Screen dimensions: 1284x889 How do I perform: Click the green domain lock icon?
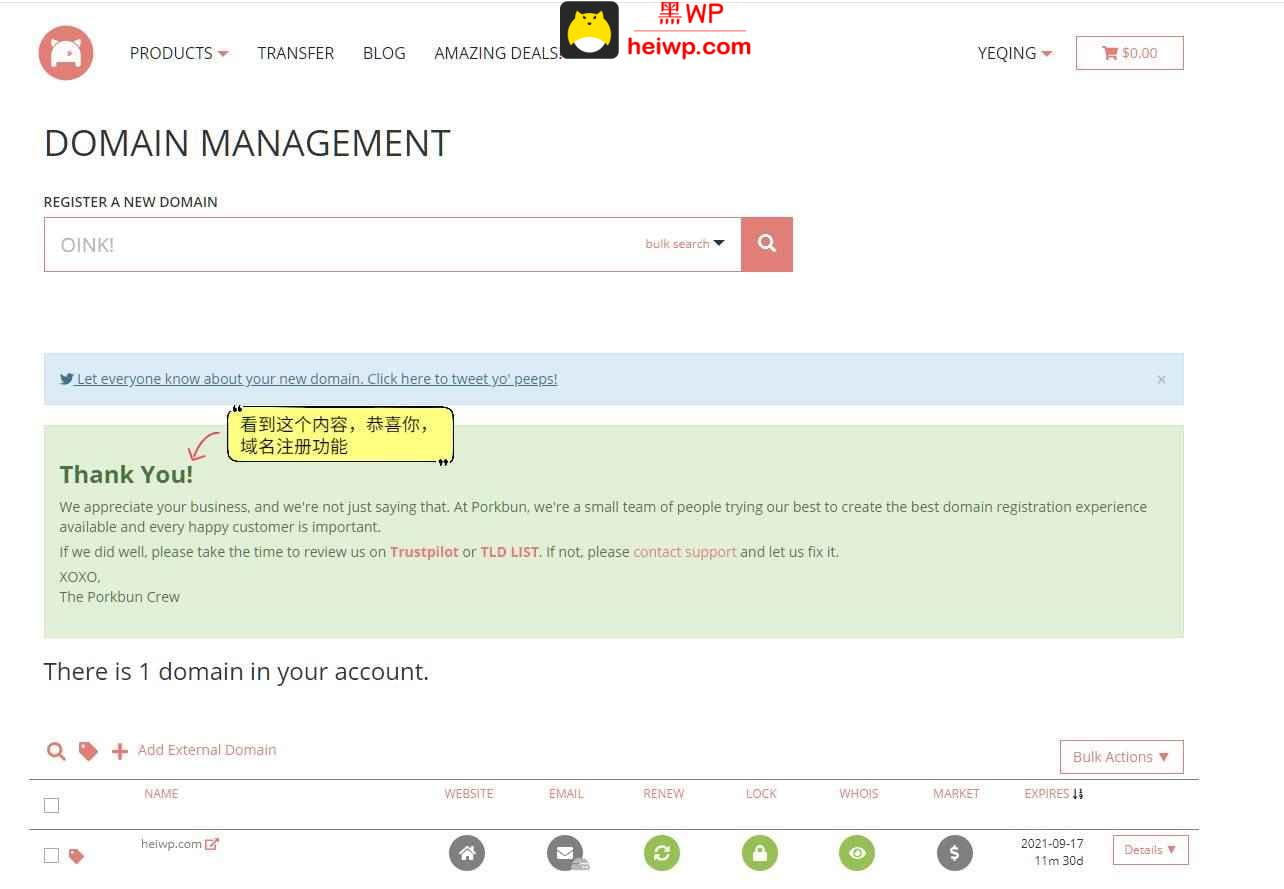[760, 853]
